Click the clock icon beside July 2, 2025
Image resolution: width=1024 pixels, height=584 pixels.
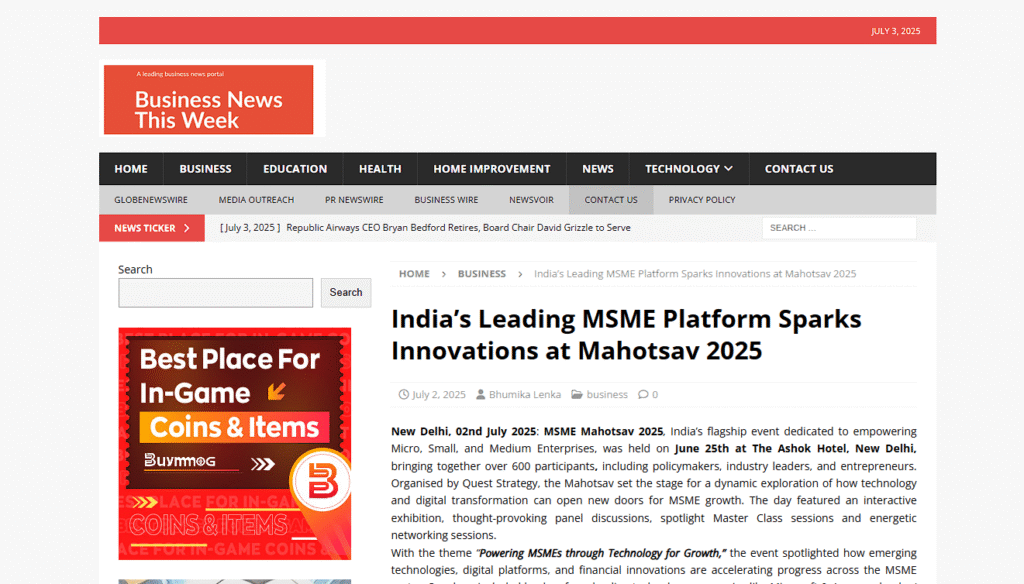(x=403, y=394)
